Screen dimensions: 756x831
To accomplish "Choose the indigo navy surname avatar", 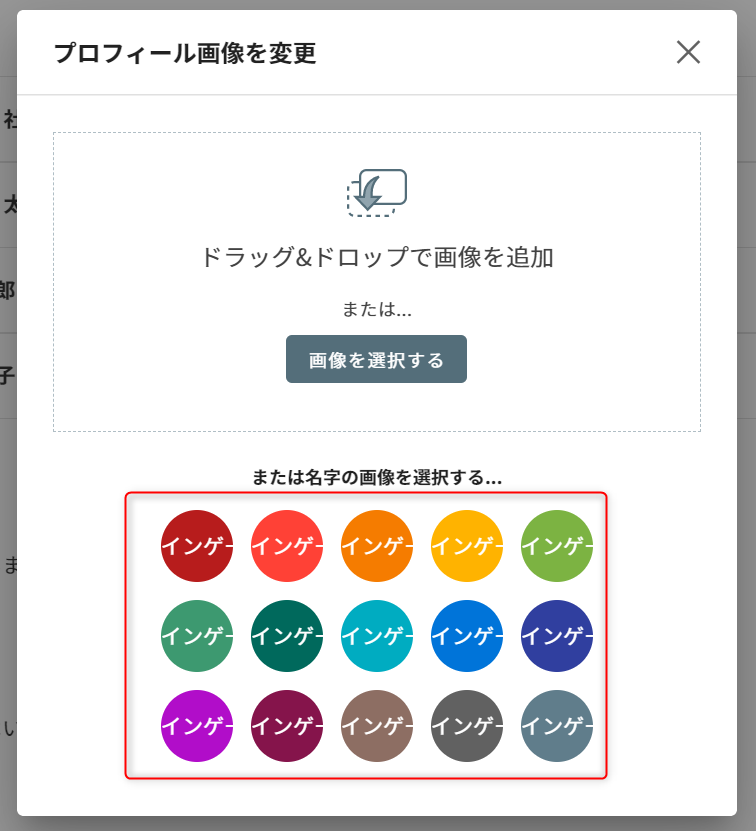I will (557, 636).
